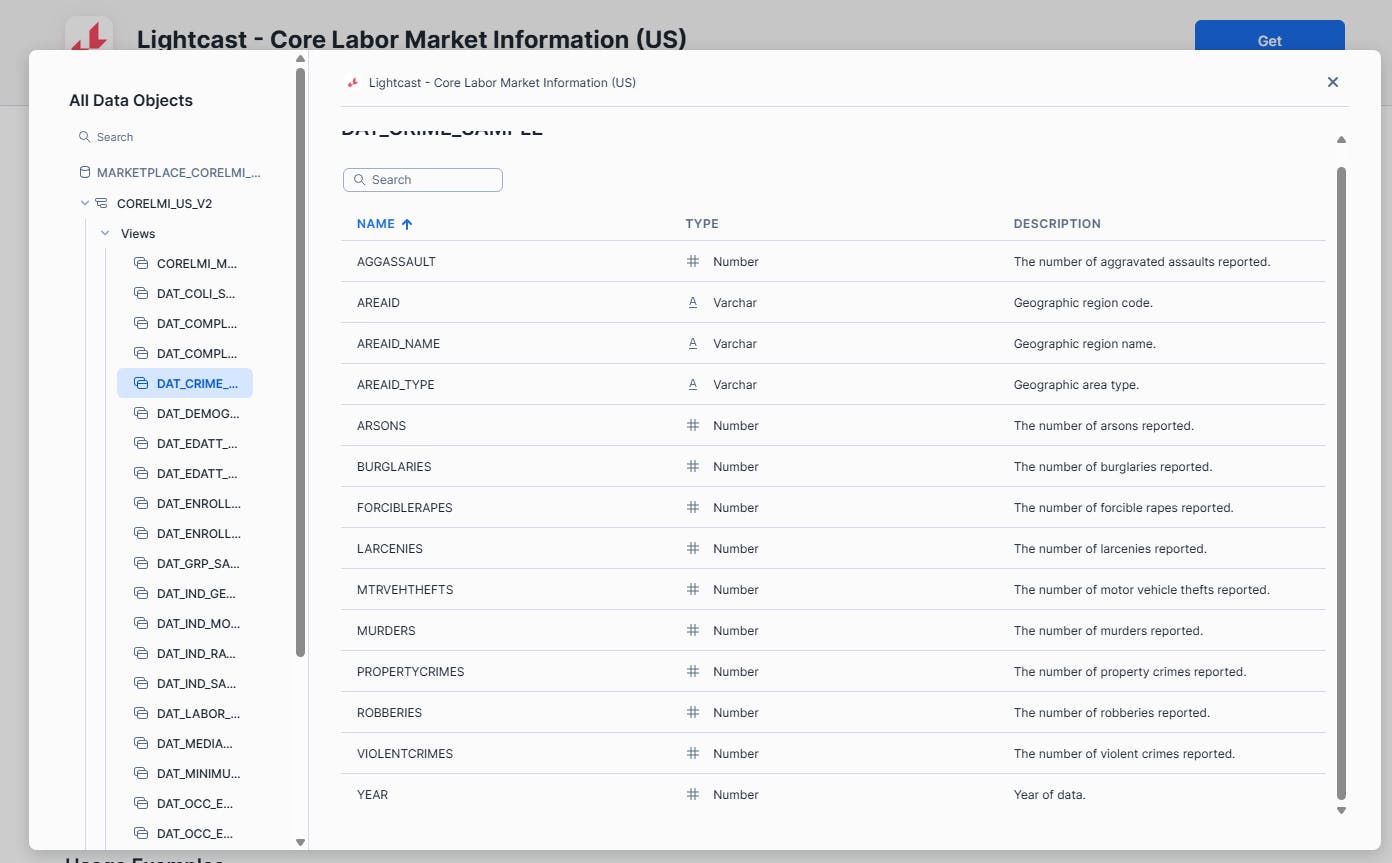Click the sidebar vertical scrollbar thumb
The image size is (1392, 863).
pyautogui.click(x=300, y=362)
